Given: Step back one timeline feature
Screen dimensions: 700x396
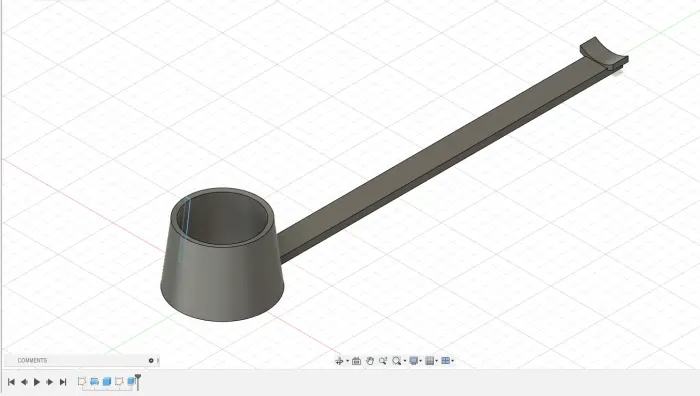Looking at the screenshot, I should click(25, 382).
